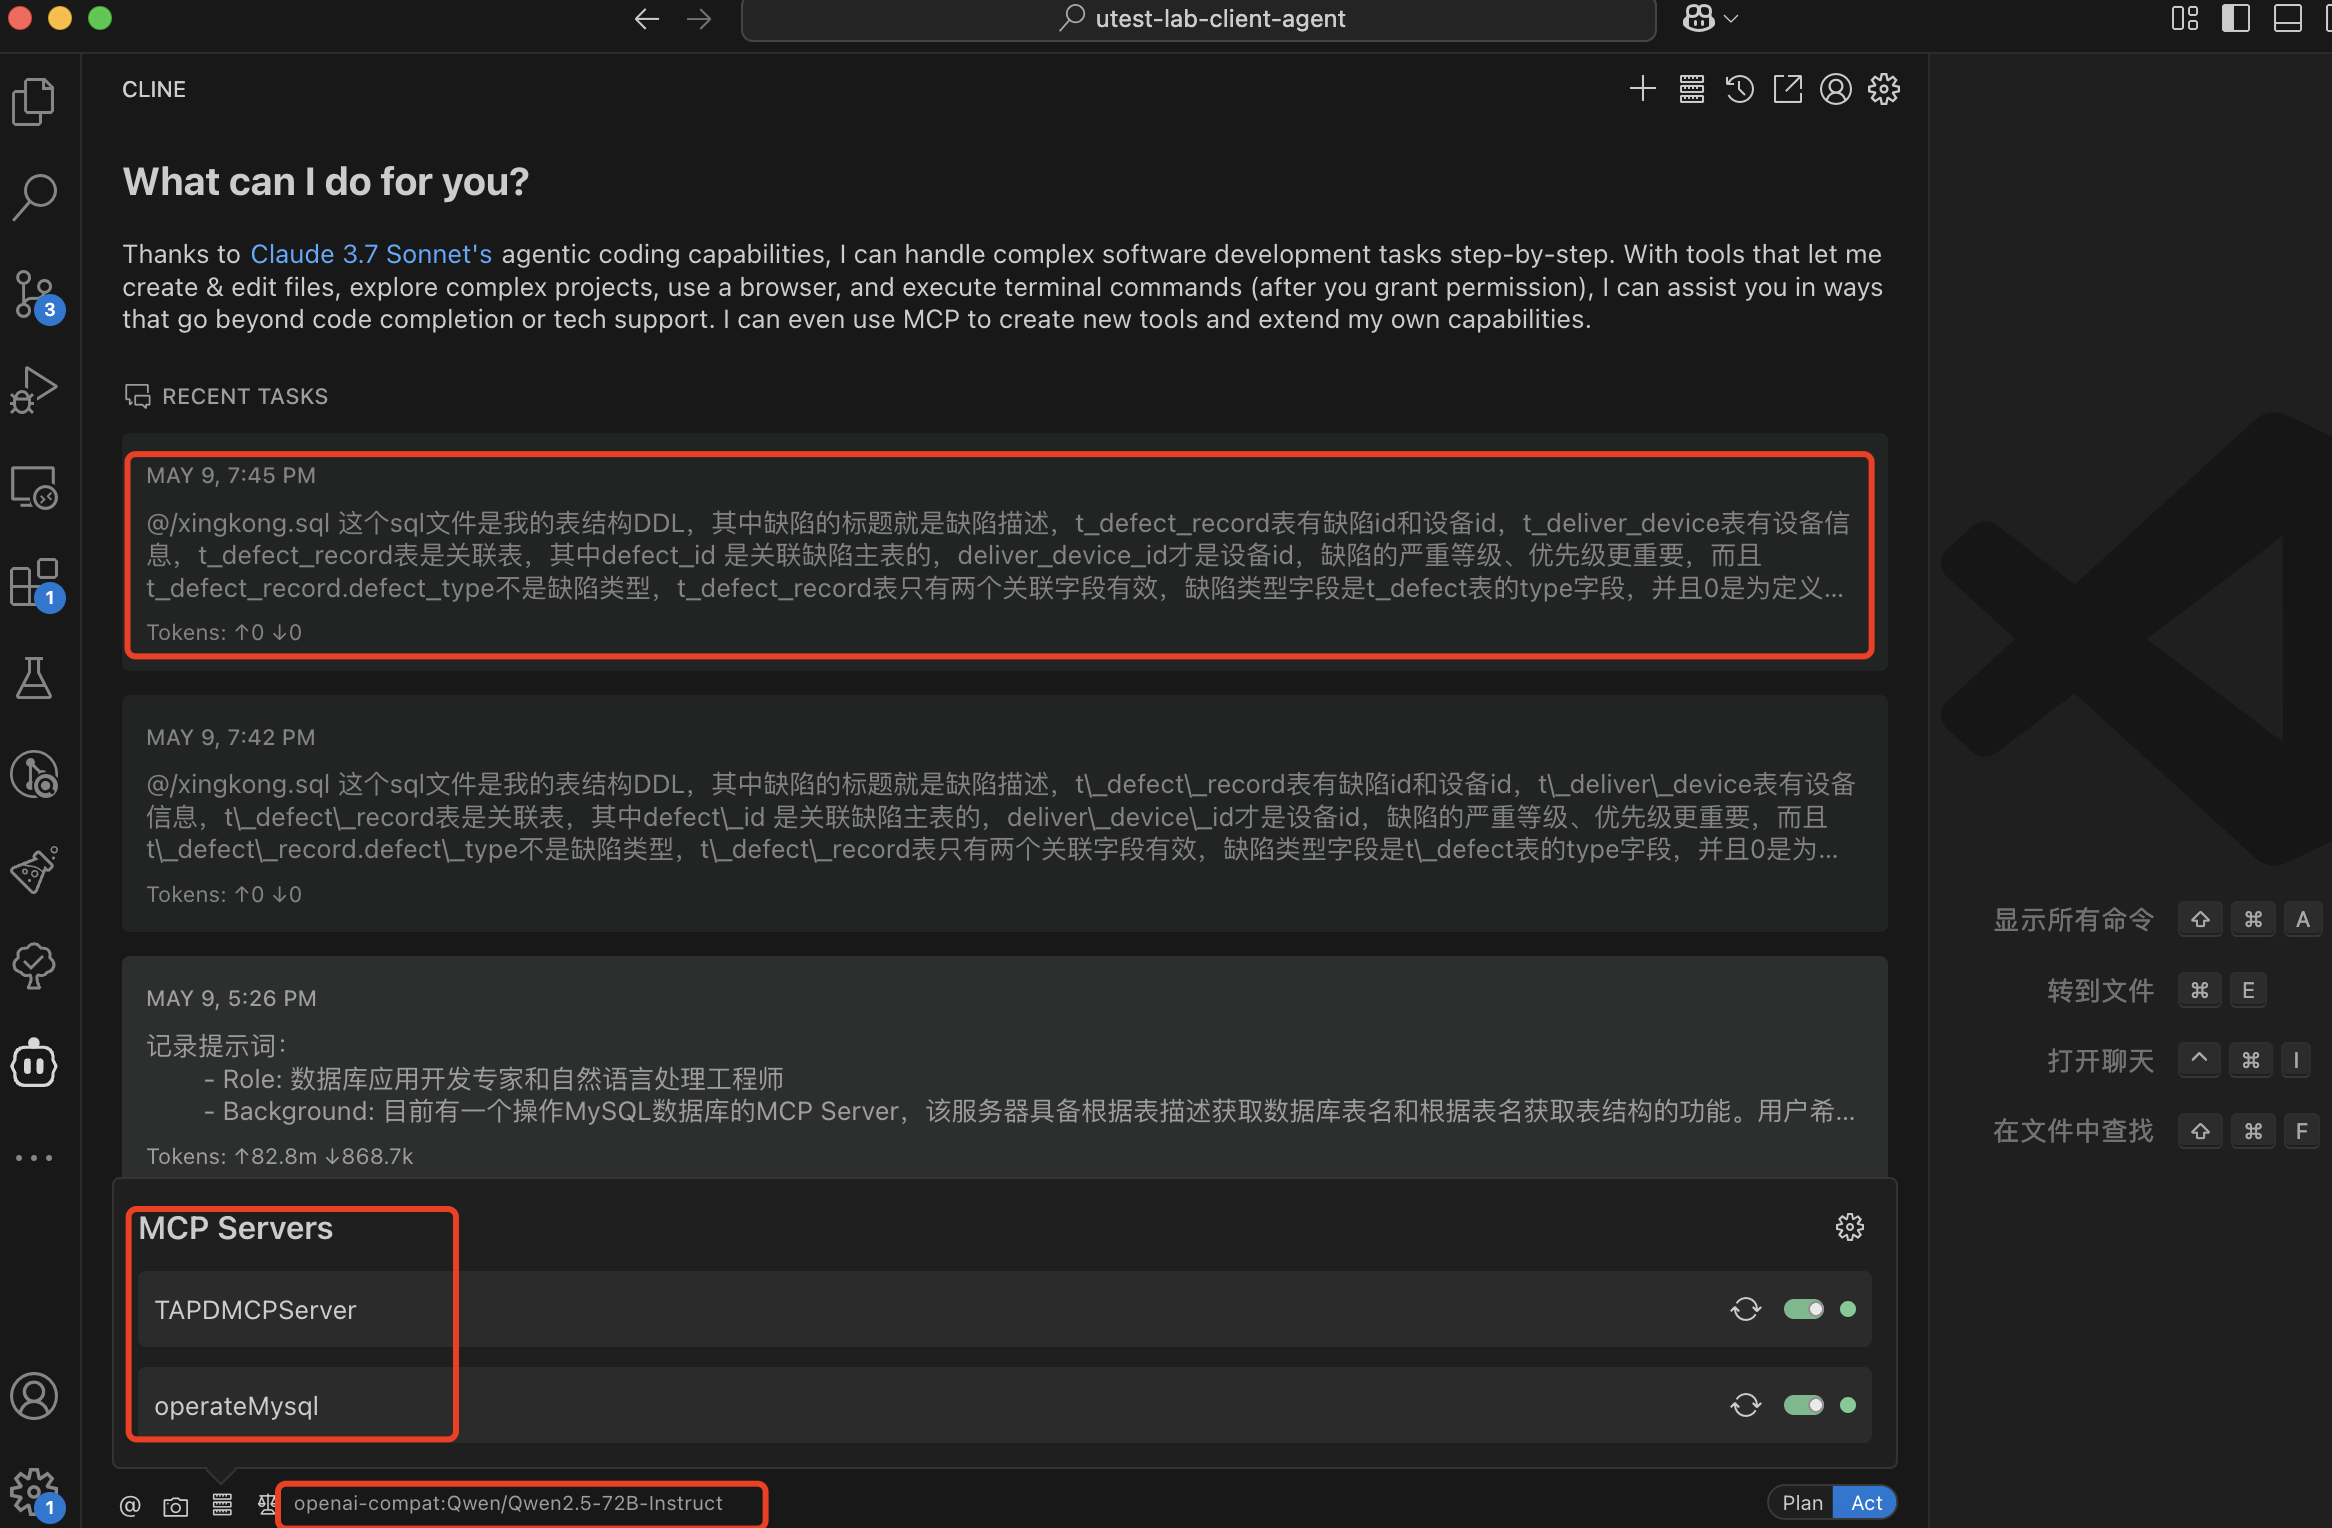Follow the Claude 3.7 Sonnet's link
The height and width of the screenshot is (1528, 2332).
pos(370,254)
